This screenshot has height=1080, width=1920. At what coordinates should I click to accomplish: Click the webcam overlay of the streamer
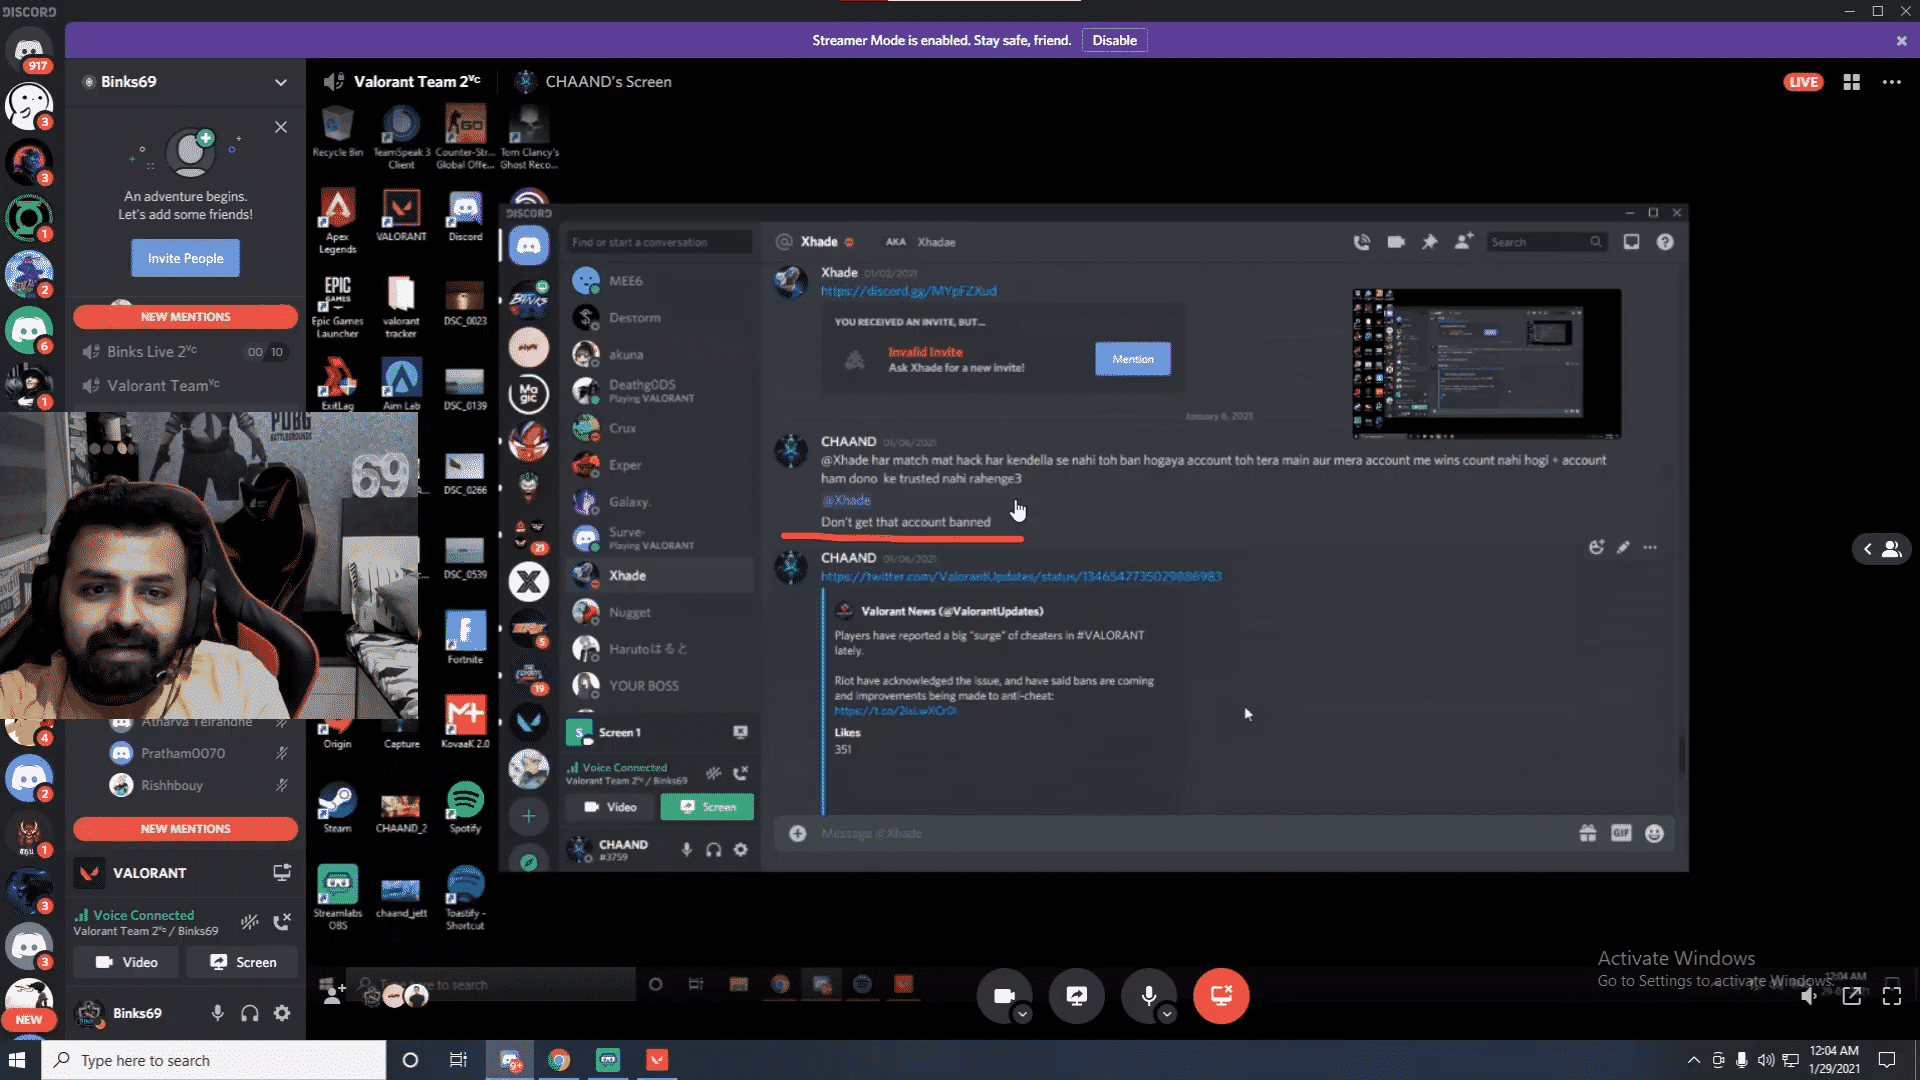[209, 565]
